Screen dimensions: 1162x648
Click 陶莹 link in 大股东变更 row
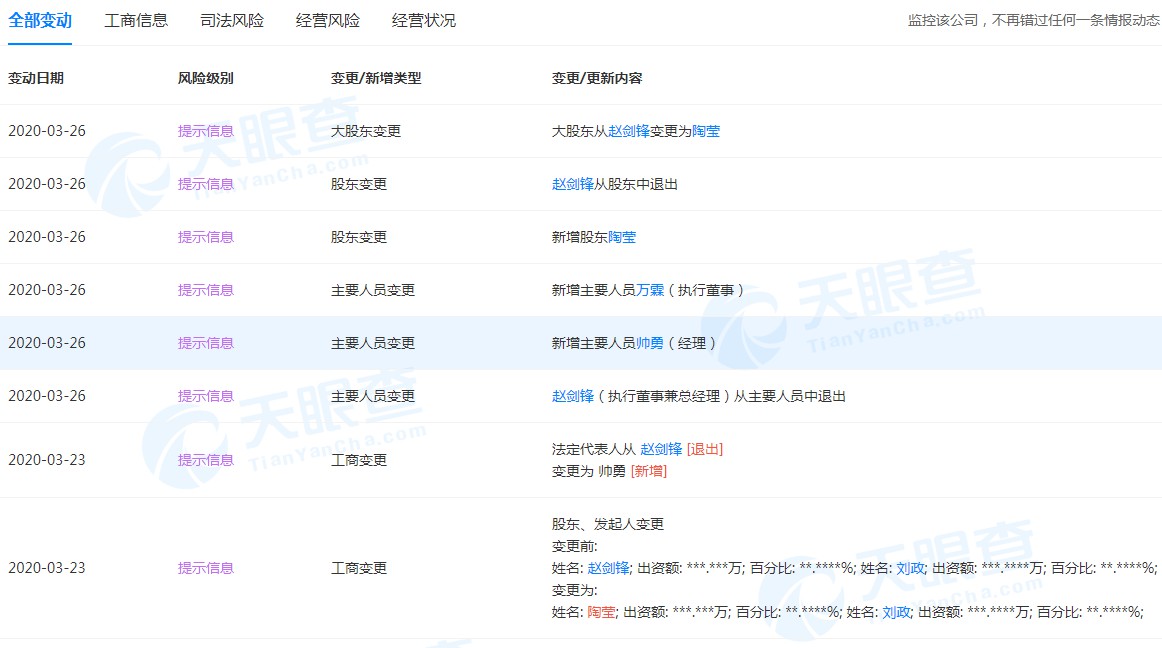pos(706,131)
